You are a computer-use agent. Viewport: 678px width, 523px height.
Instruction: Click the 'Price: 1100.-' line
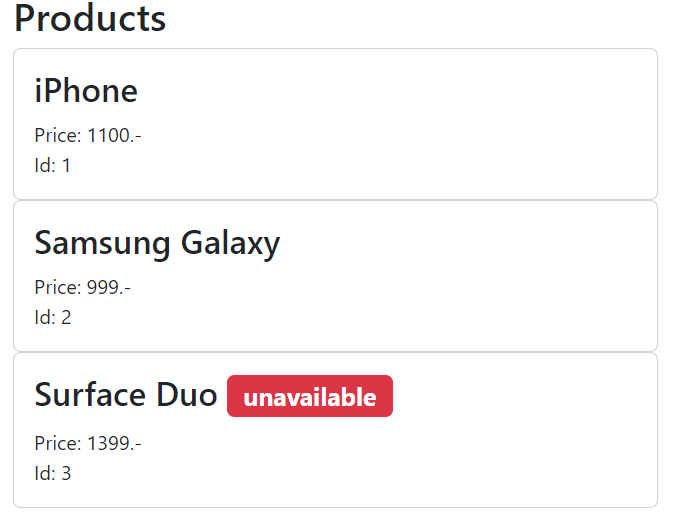(88, 135)
